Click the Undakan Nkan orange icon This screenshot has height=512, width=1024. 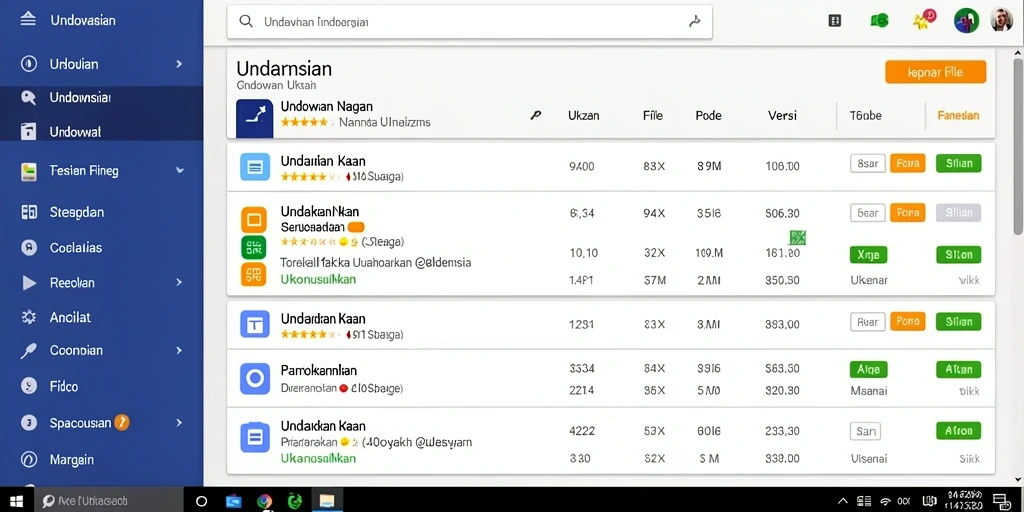click(254, 220)
